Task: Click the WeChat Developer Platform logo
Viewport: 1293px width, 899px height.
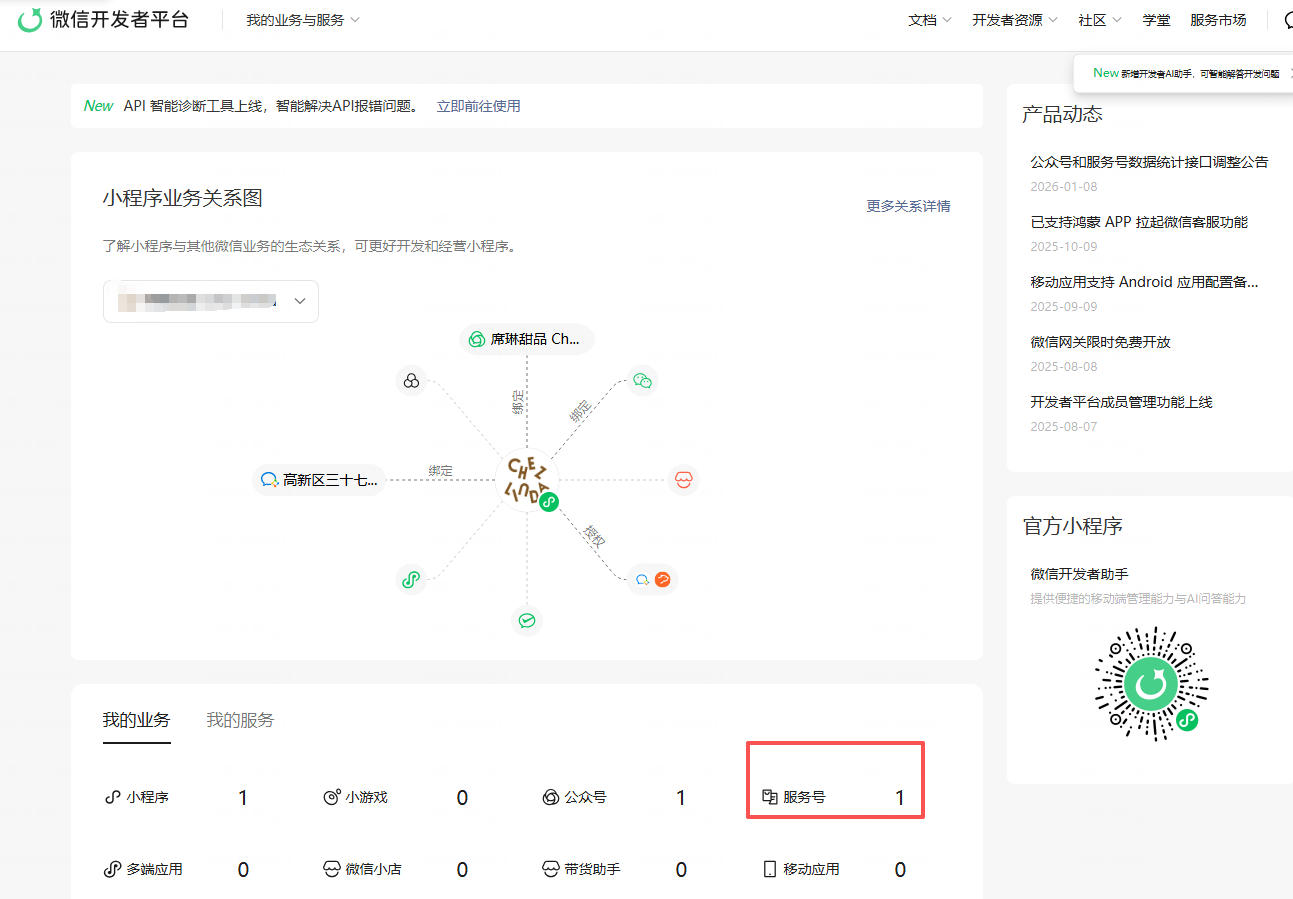Action: tap(103, 19)
